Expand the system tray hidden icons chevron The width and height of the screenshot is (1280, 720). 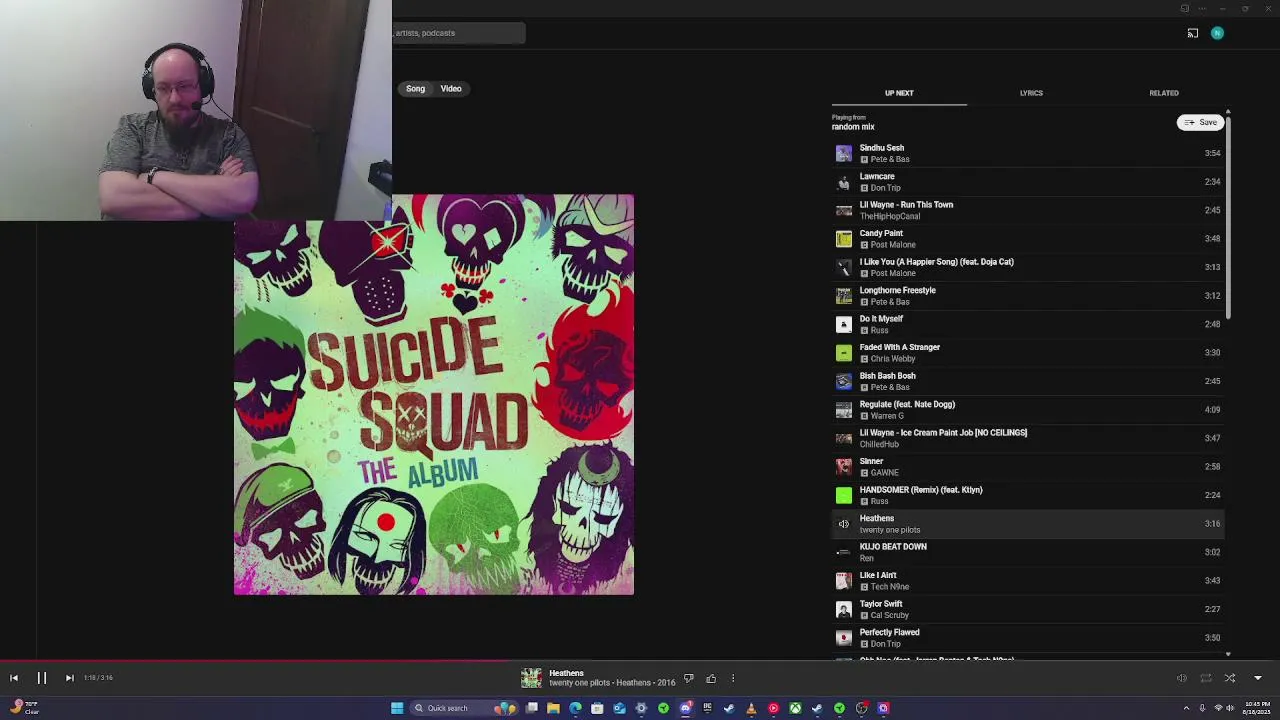[1187, 708]
